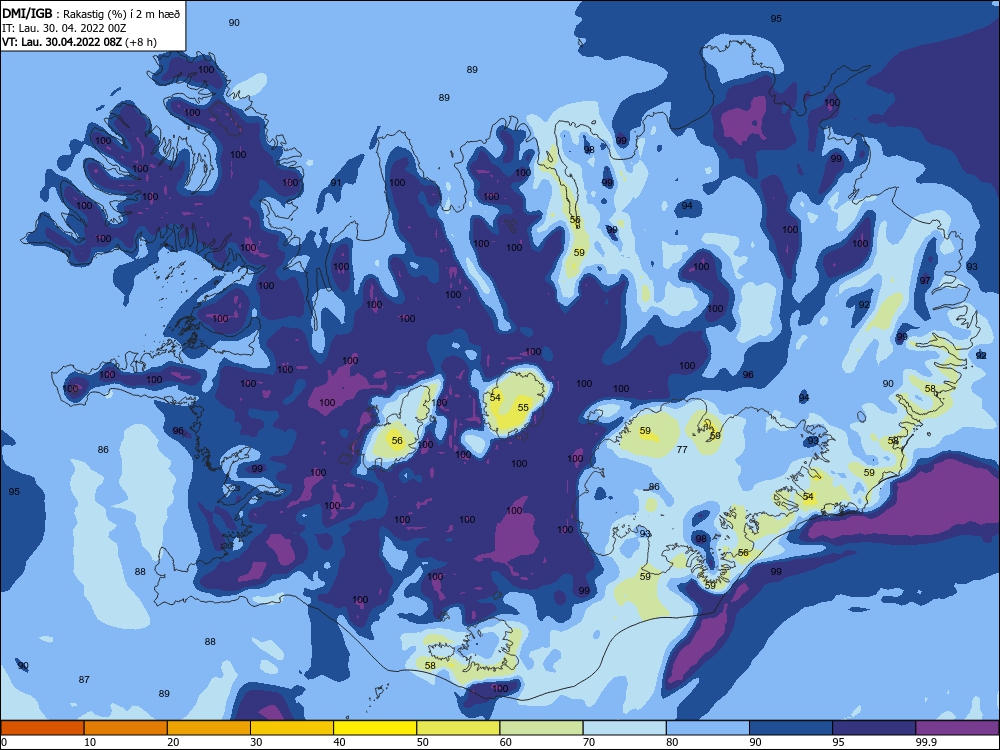
Task: Pick the 20–30 light orange legend swatch
Action: [209, 728]
